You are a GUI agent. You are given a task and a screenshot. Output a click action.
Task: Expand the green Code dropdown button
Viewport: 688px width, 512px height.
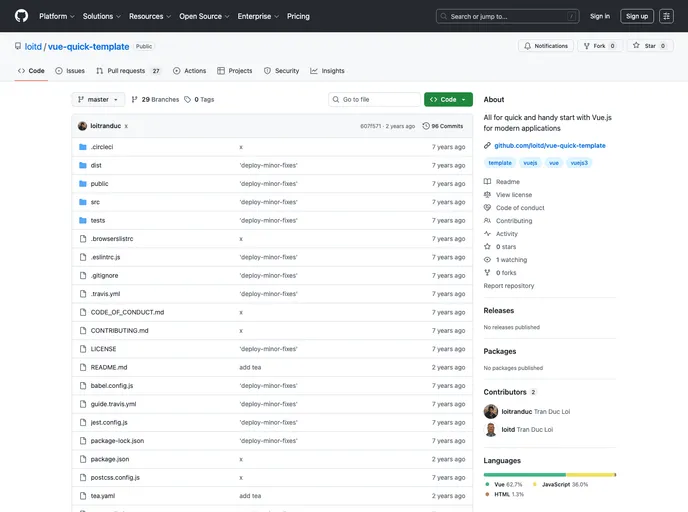click(x=448, y=100)
